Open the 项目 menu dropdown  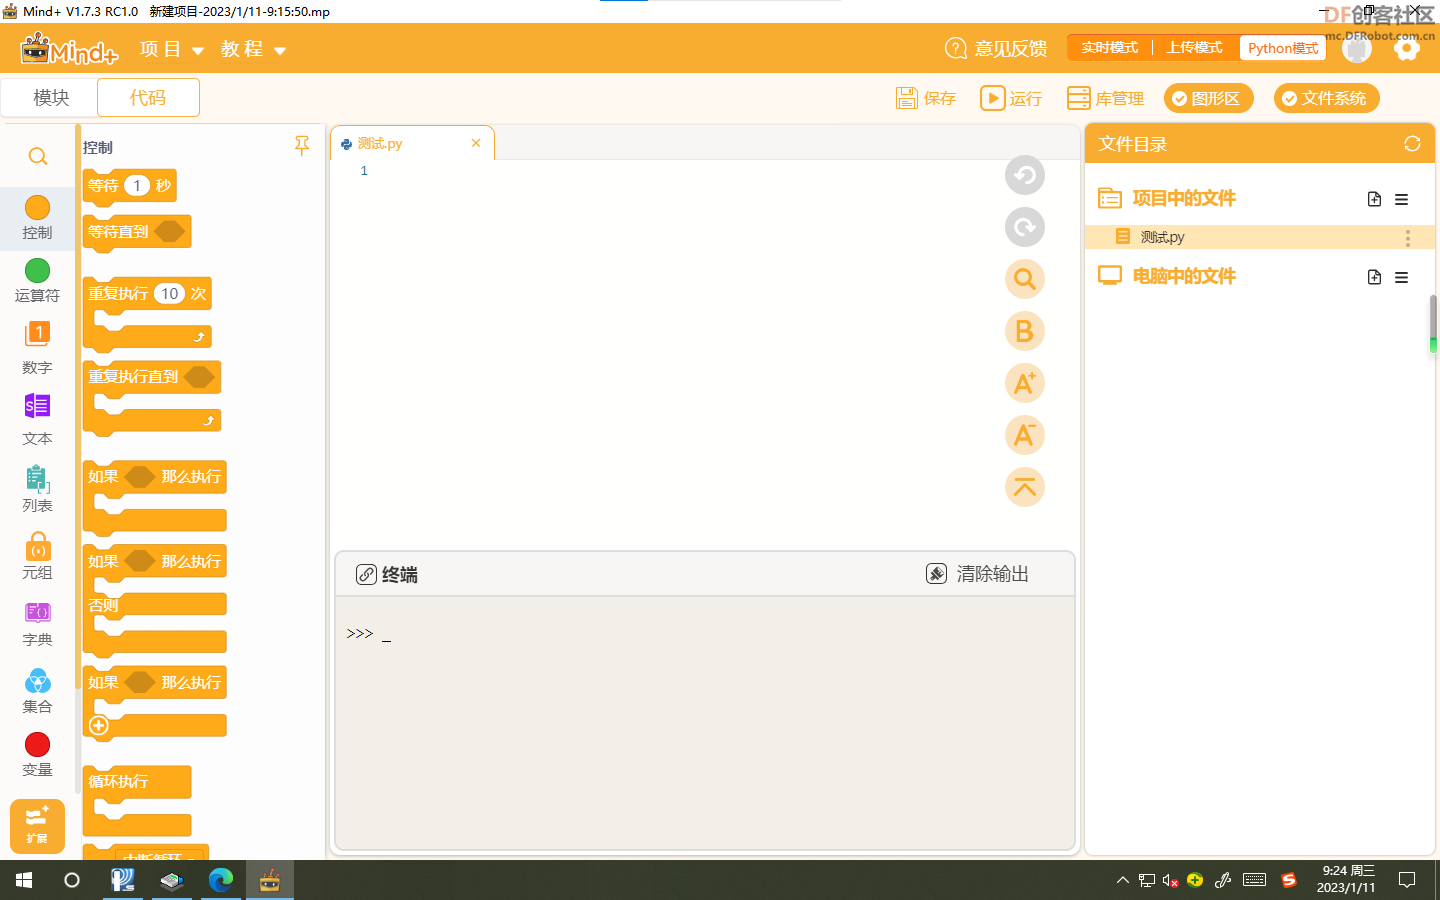point(172,49)
